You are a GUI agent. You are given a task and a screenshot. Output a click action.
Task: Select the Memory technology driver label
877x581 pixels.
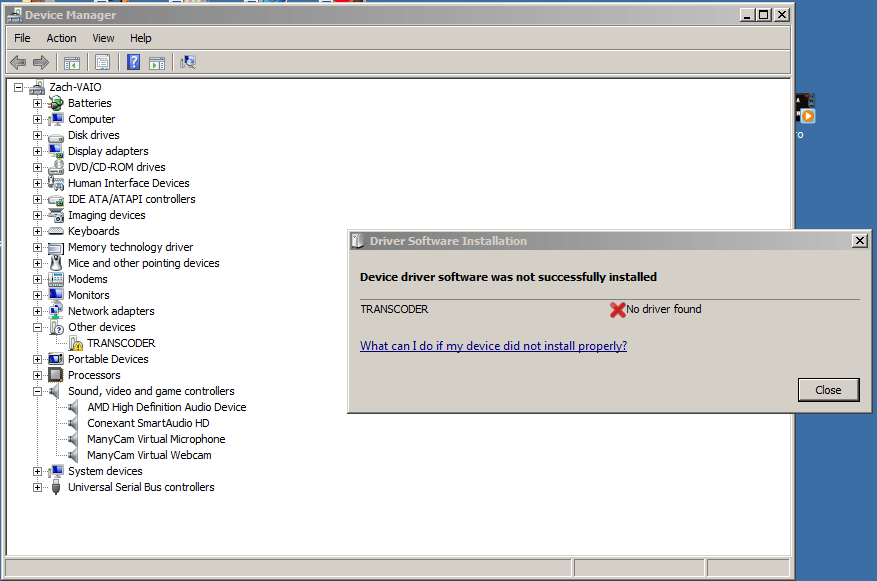point(130,247)
